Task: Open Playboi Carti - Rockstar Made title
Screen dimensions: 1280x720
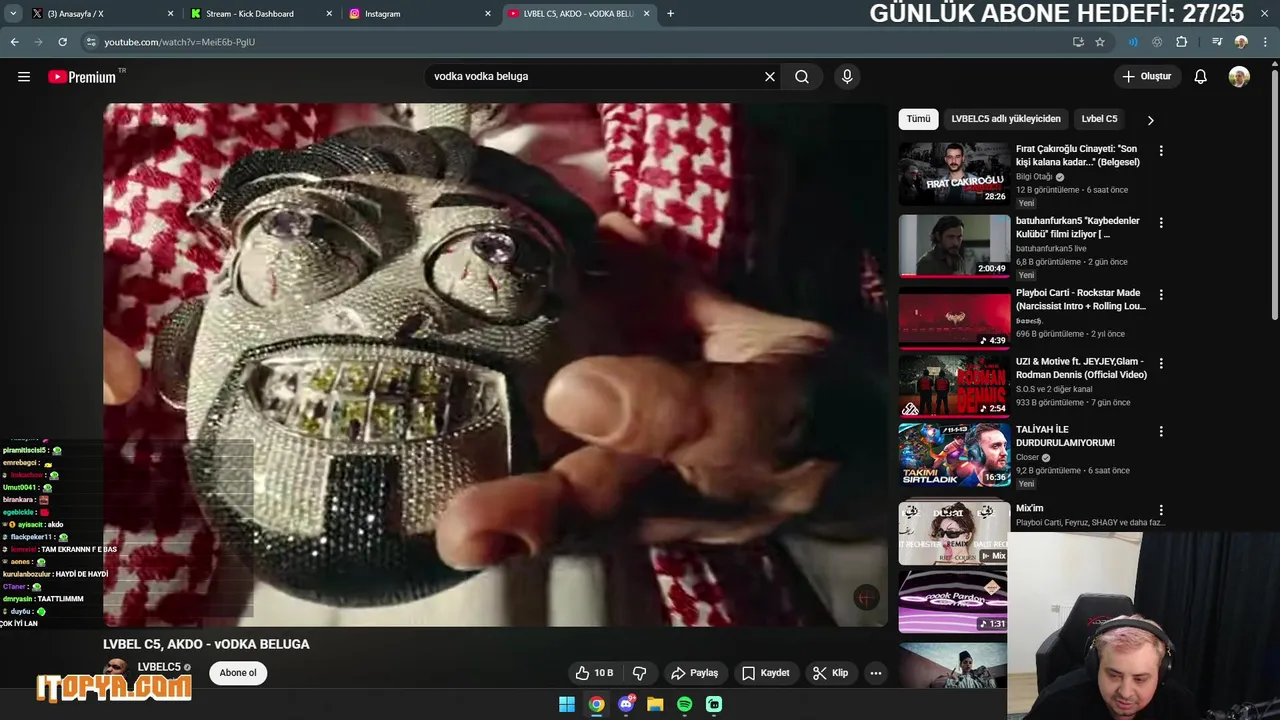Action: pos(1081,300)
